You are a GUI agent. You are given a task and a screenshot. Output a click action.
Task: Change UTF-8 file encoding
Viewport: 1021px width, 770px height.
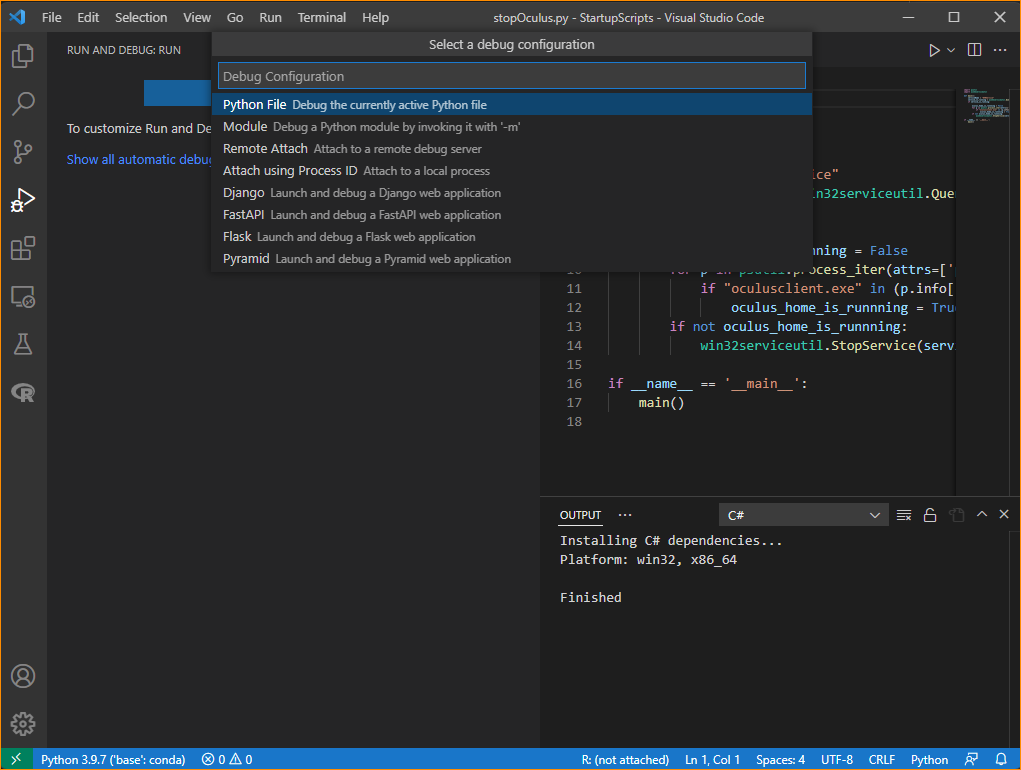pos(837,760)
